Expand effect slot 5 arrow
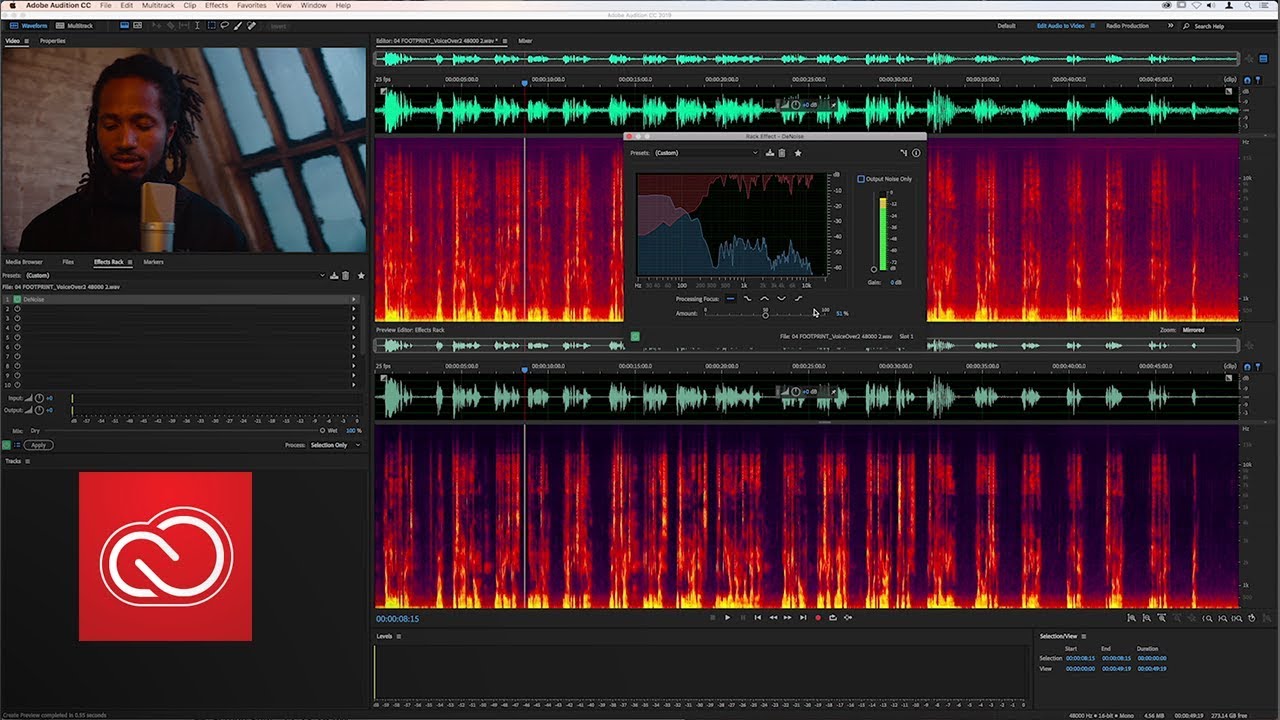The width and height of the screenshot is (1280, 720). coord(353,337)
